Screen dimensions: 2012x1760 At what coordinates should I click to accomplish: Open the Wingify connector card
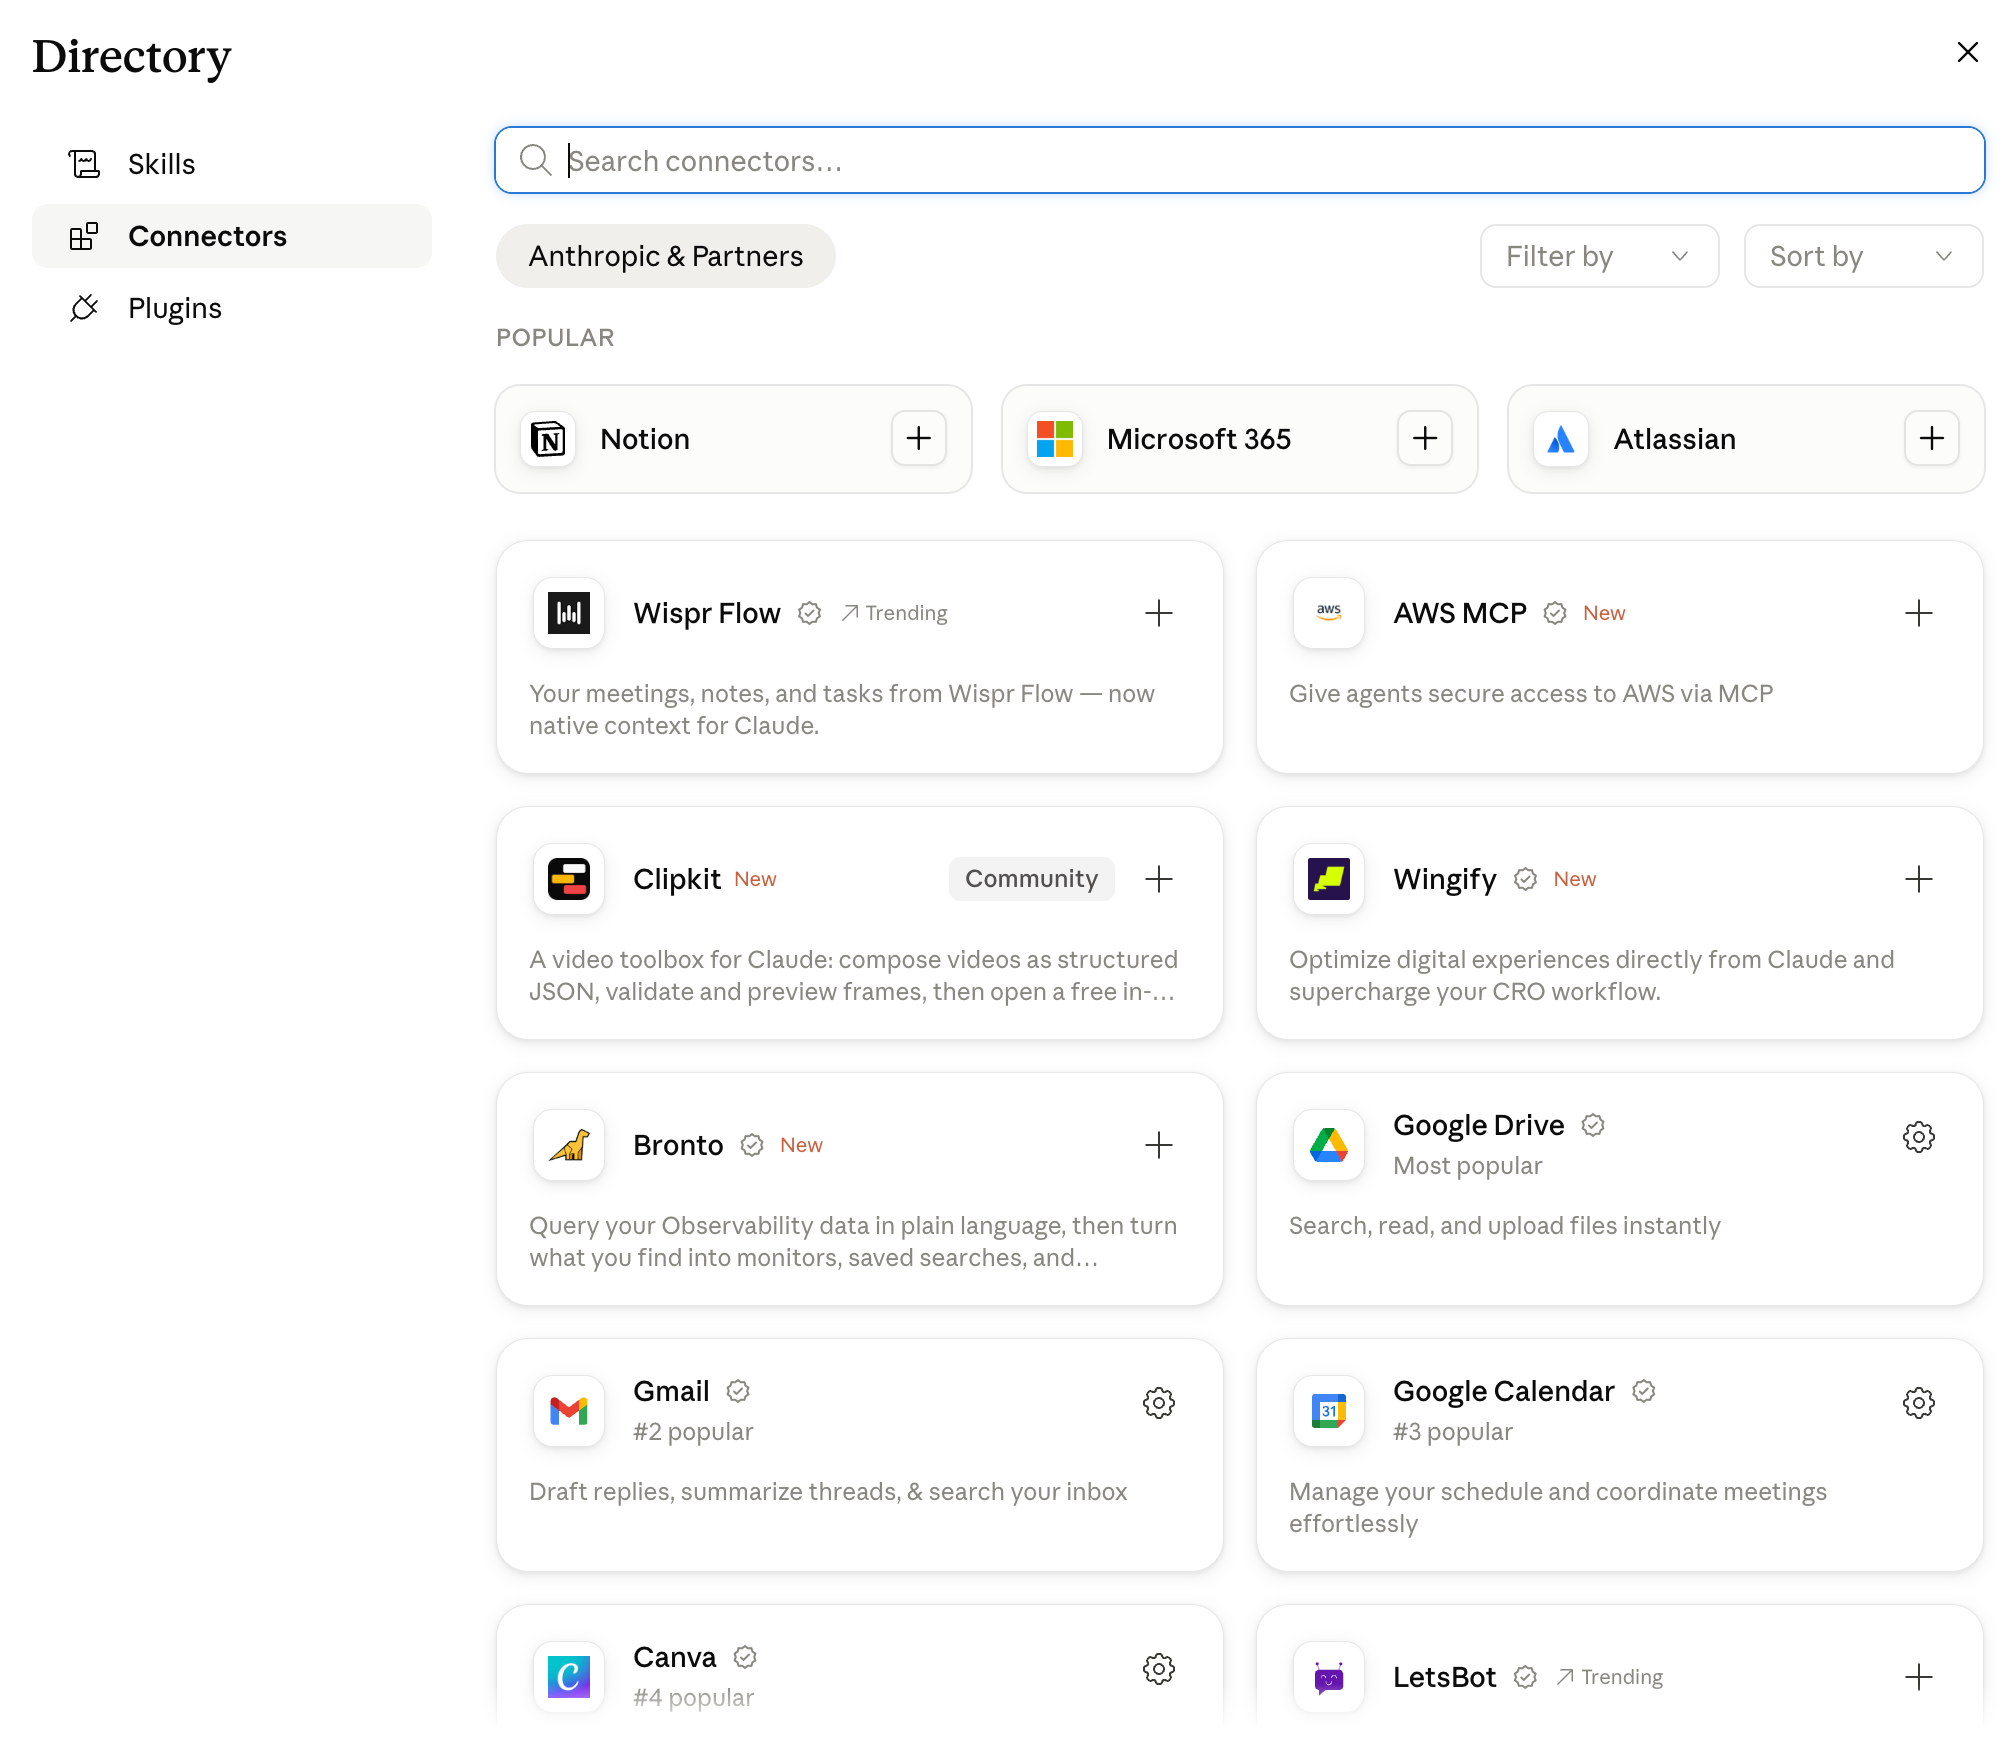[x=1619, y=923]
